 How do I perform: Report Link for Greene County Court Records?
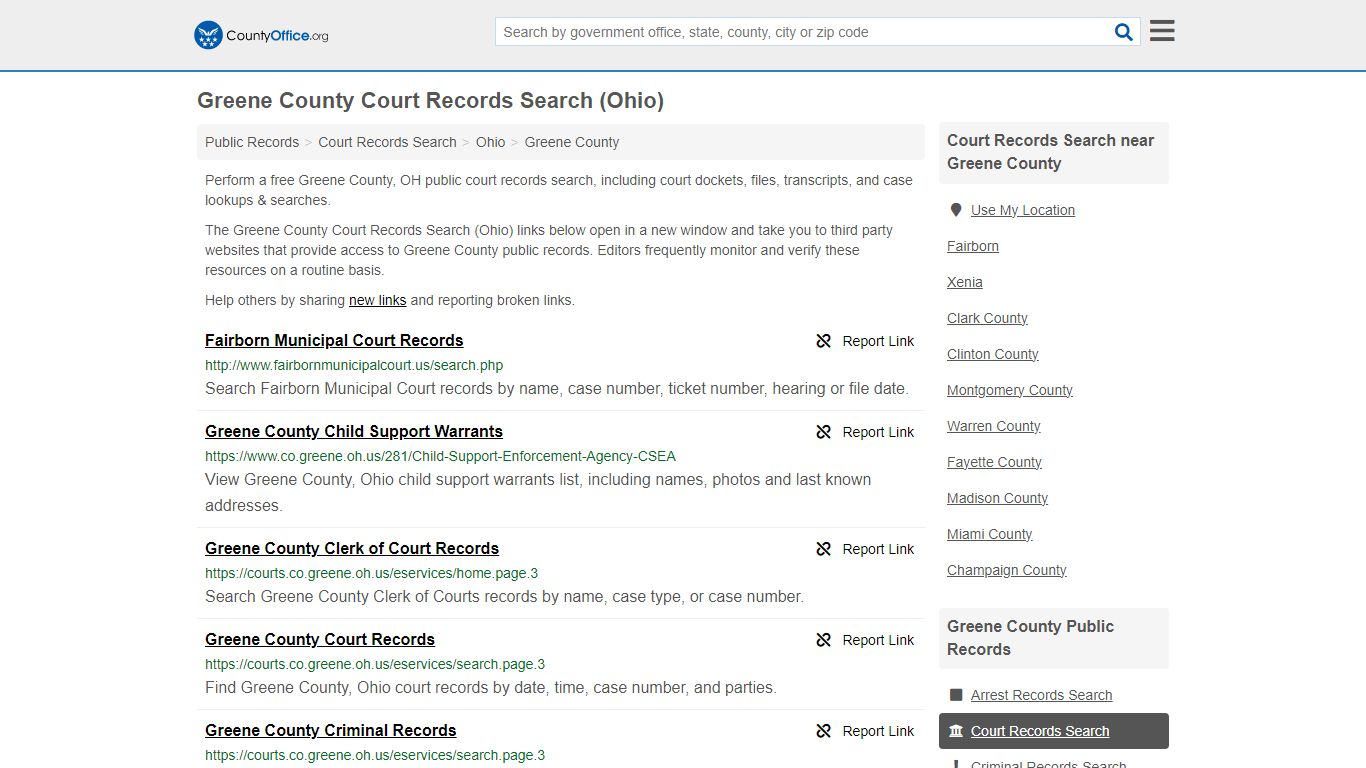(x=878, y=640)
